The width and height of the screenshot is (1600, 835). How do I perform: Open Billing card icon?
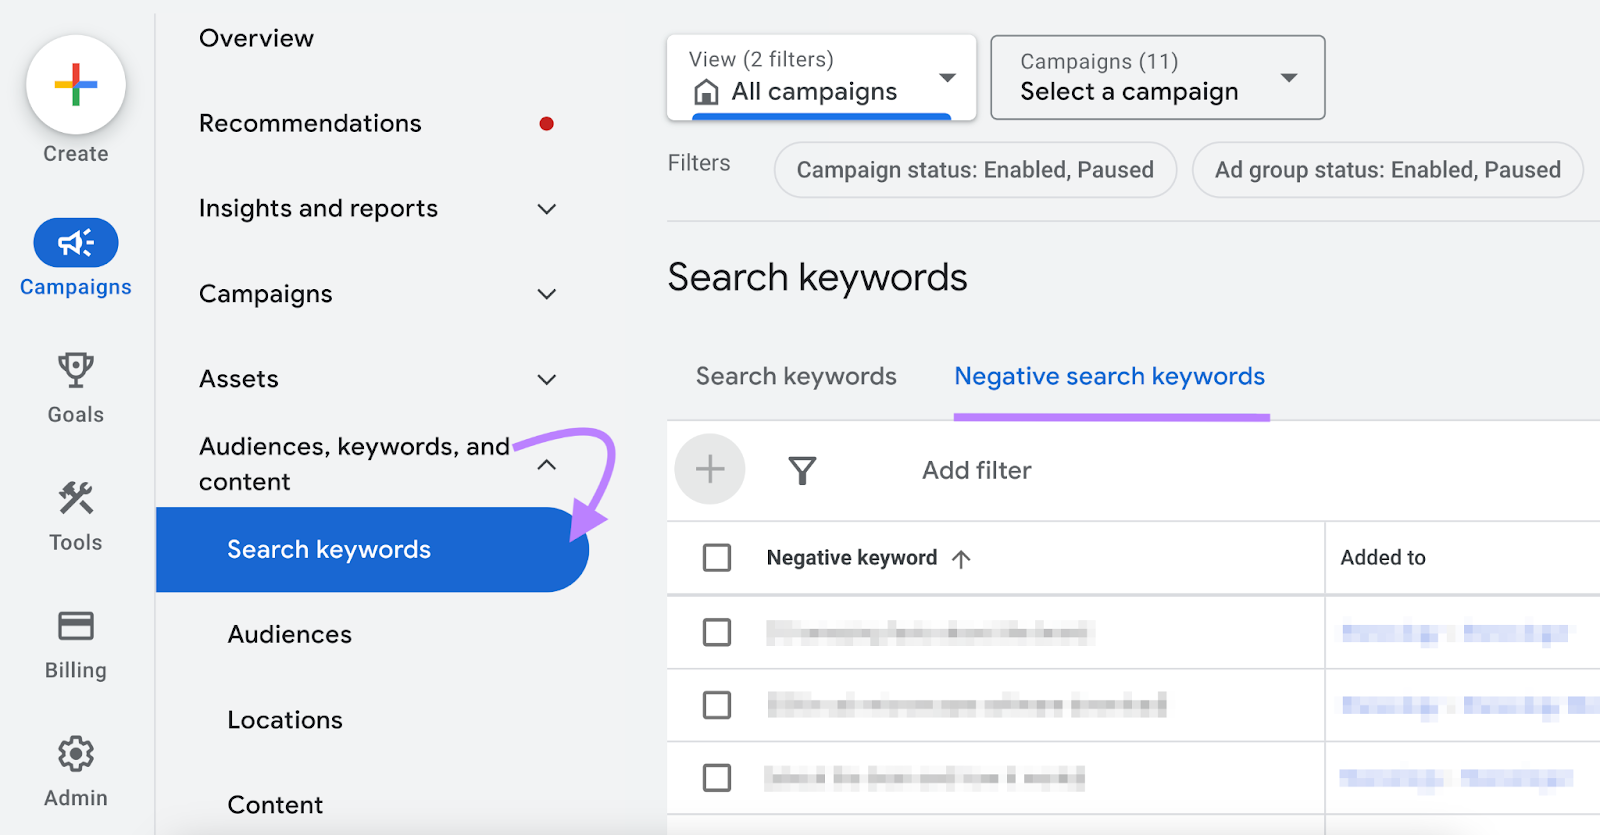point(76,626)
